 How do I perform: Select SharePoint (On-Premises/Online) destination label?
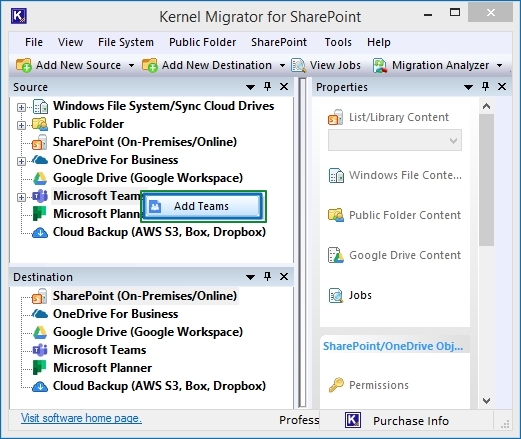click(x=145, y=296)
